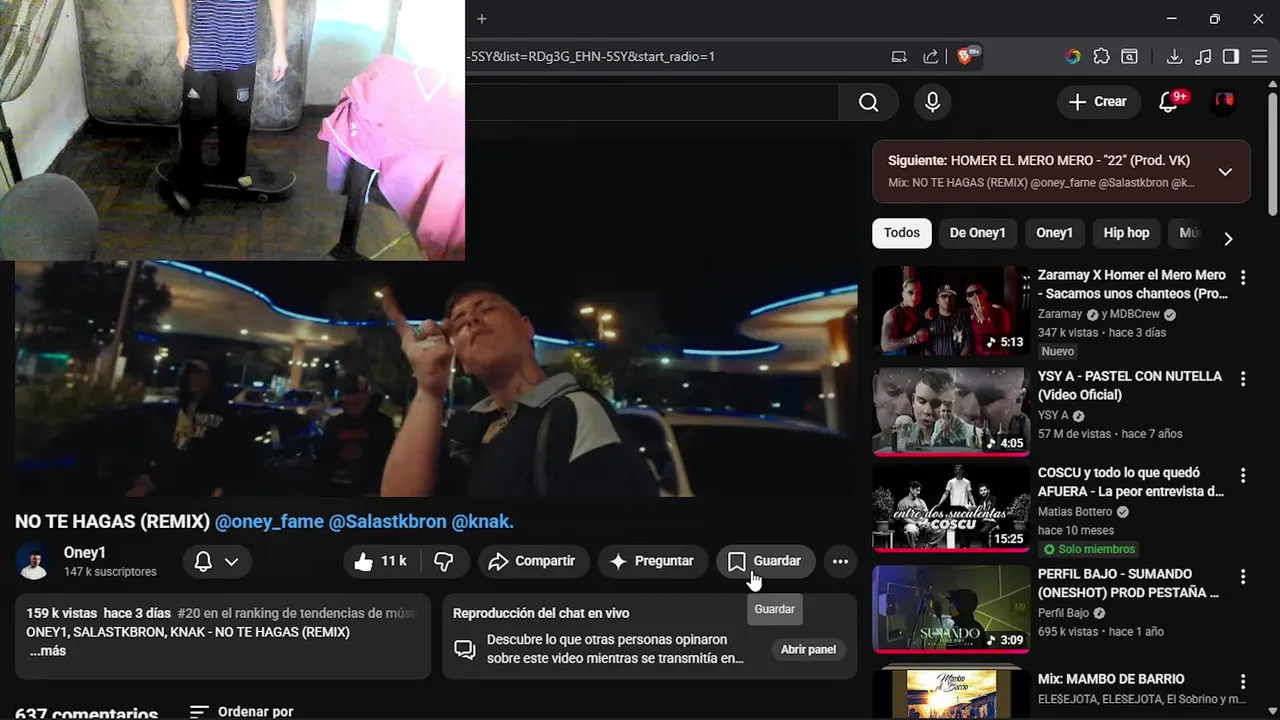Click the Oney1 channel avatar
The width and height of the screenshot is (1280, 720).
(33, 562)
